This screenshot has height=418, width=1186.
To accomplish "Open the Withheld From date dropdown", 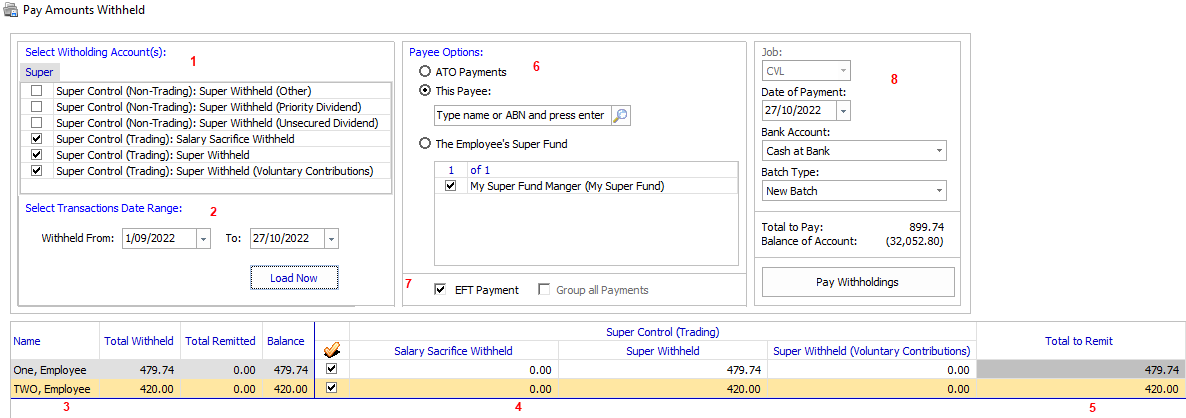I will pyautogui.click(x=204, y=239).
